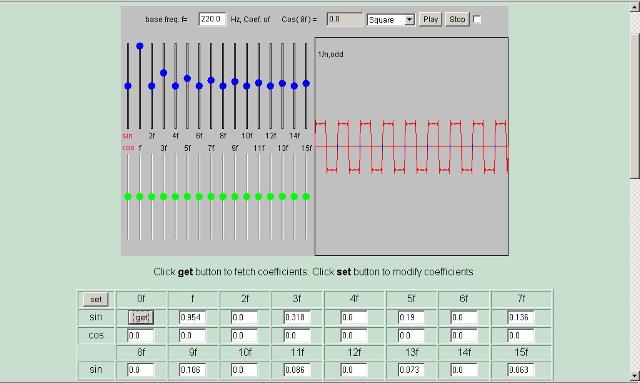The image size is (640, 383).
Task: Click the base frequency input field
Action: tap(212, 19)
